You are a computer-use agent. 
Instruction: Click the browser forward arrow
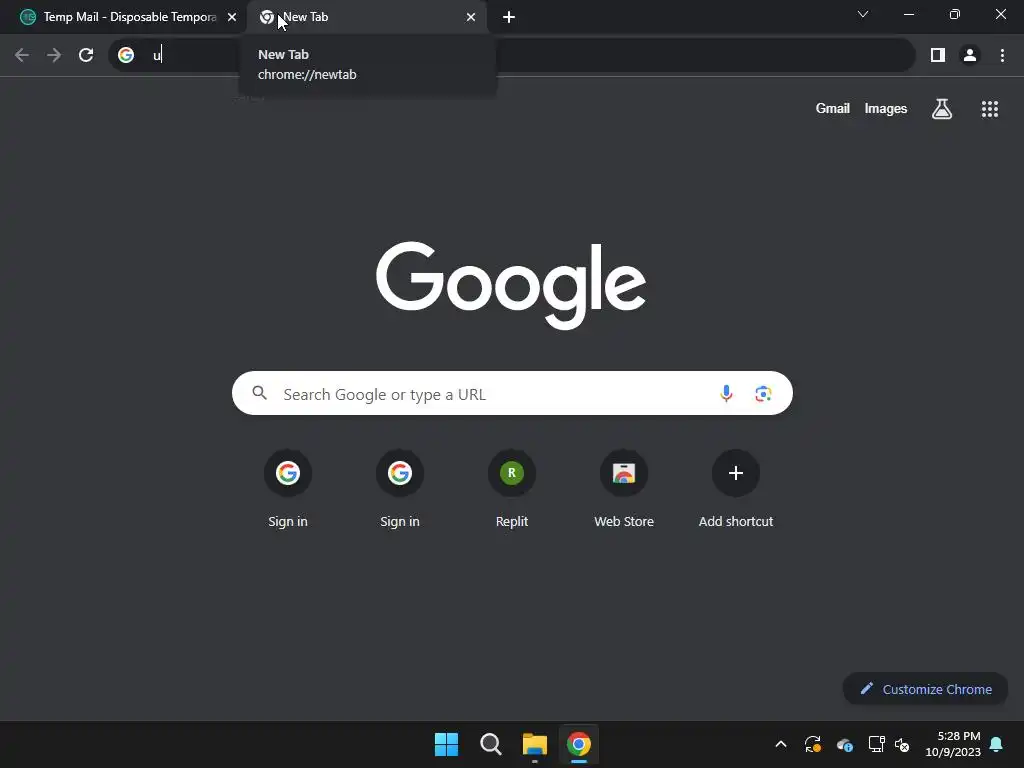[x=54, y=56]
